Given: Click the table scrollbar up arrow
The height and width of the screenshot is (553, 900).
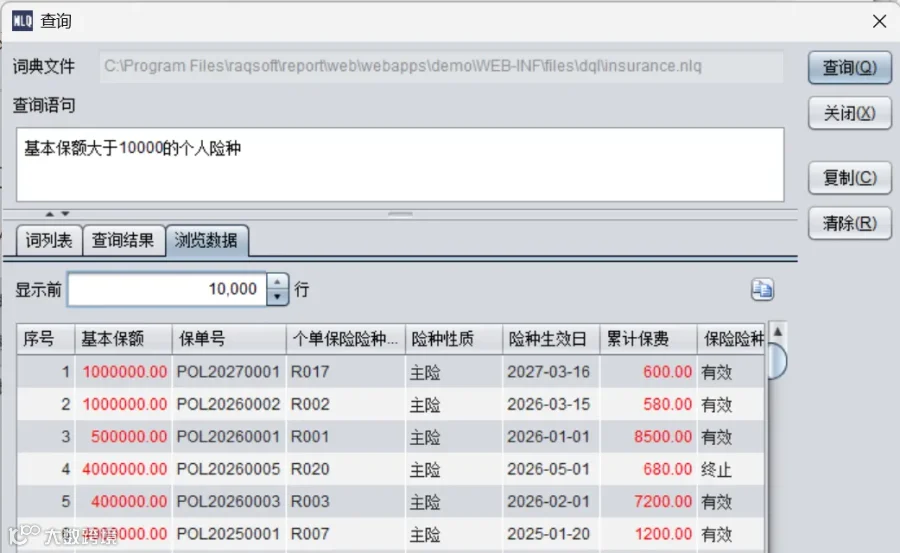Looking at the screenshot, I should tap(778, 331).
